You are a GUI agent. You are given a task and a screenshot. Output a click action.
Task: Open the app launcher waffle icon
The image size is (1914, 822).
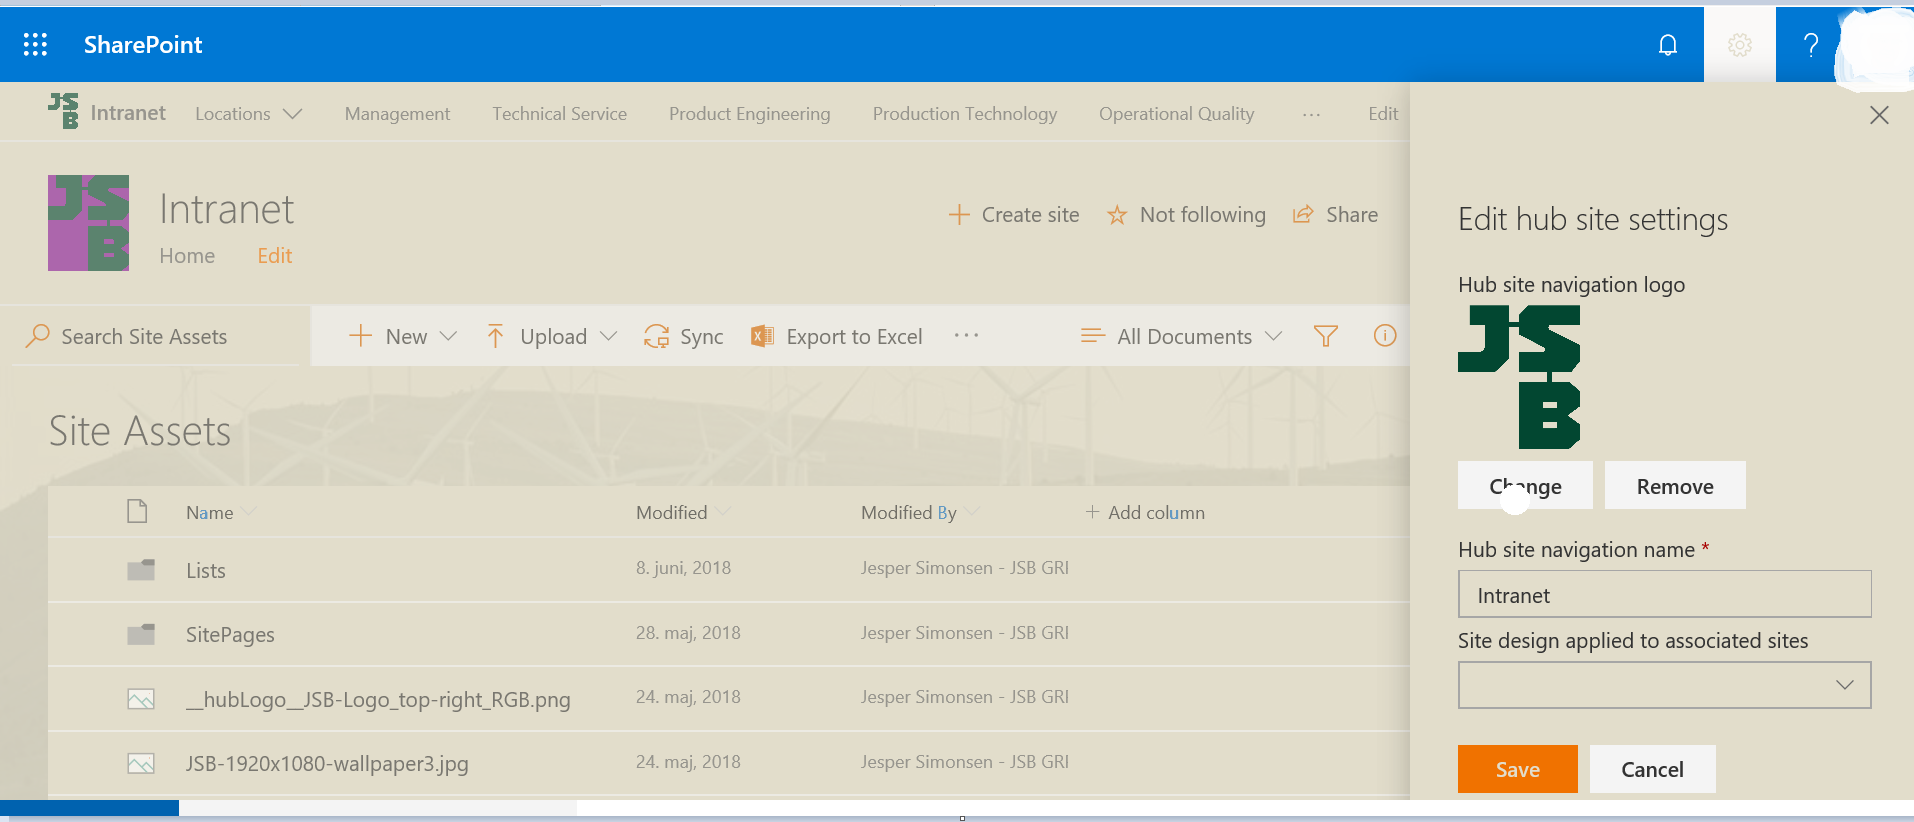tap(35, 44)
